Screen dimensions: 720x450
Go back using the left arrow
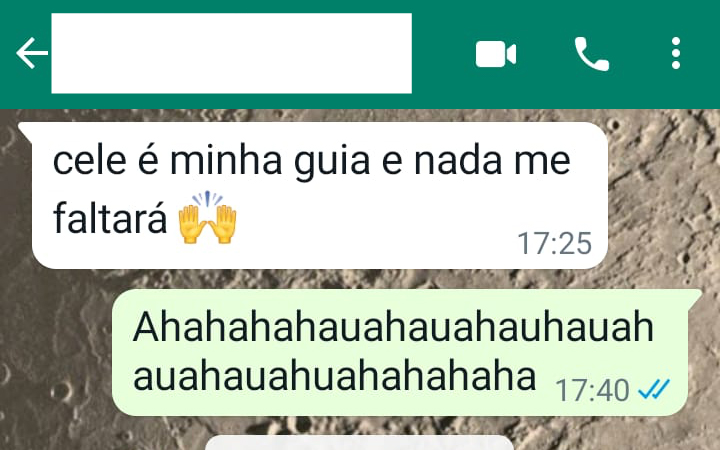[x=32, y=53]
